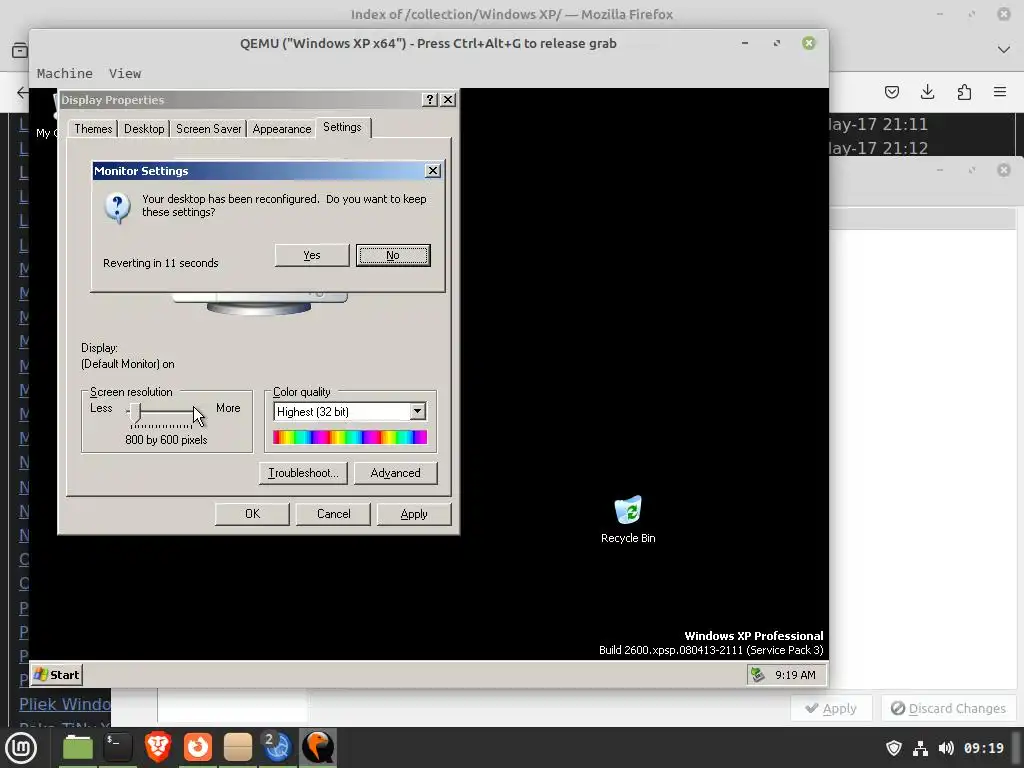Open the Linux Mint start menu

tap(22, 747)
